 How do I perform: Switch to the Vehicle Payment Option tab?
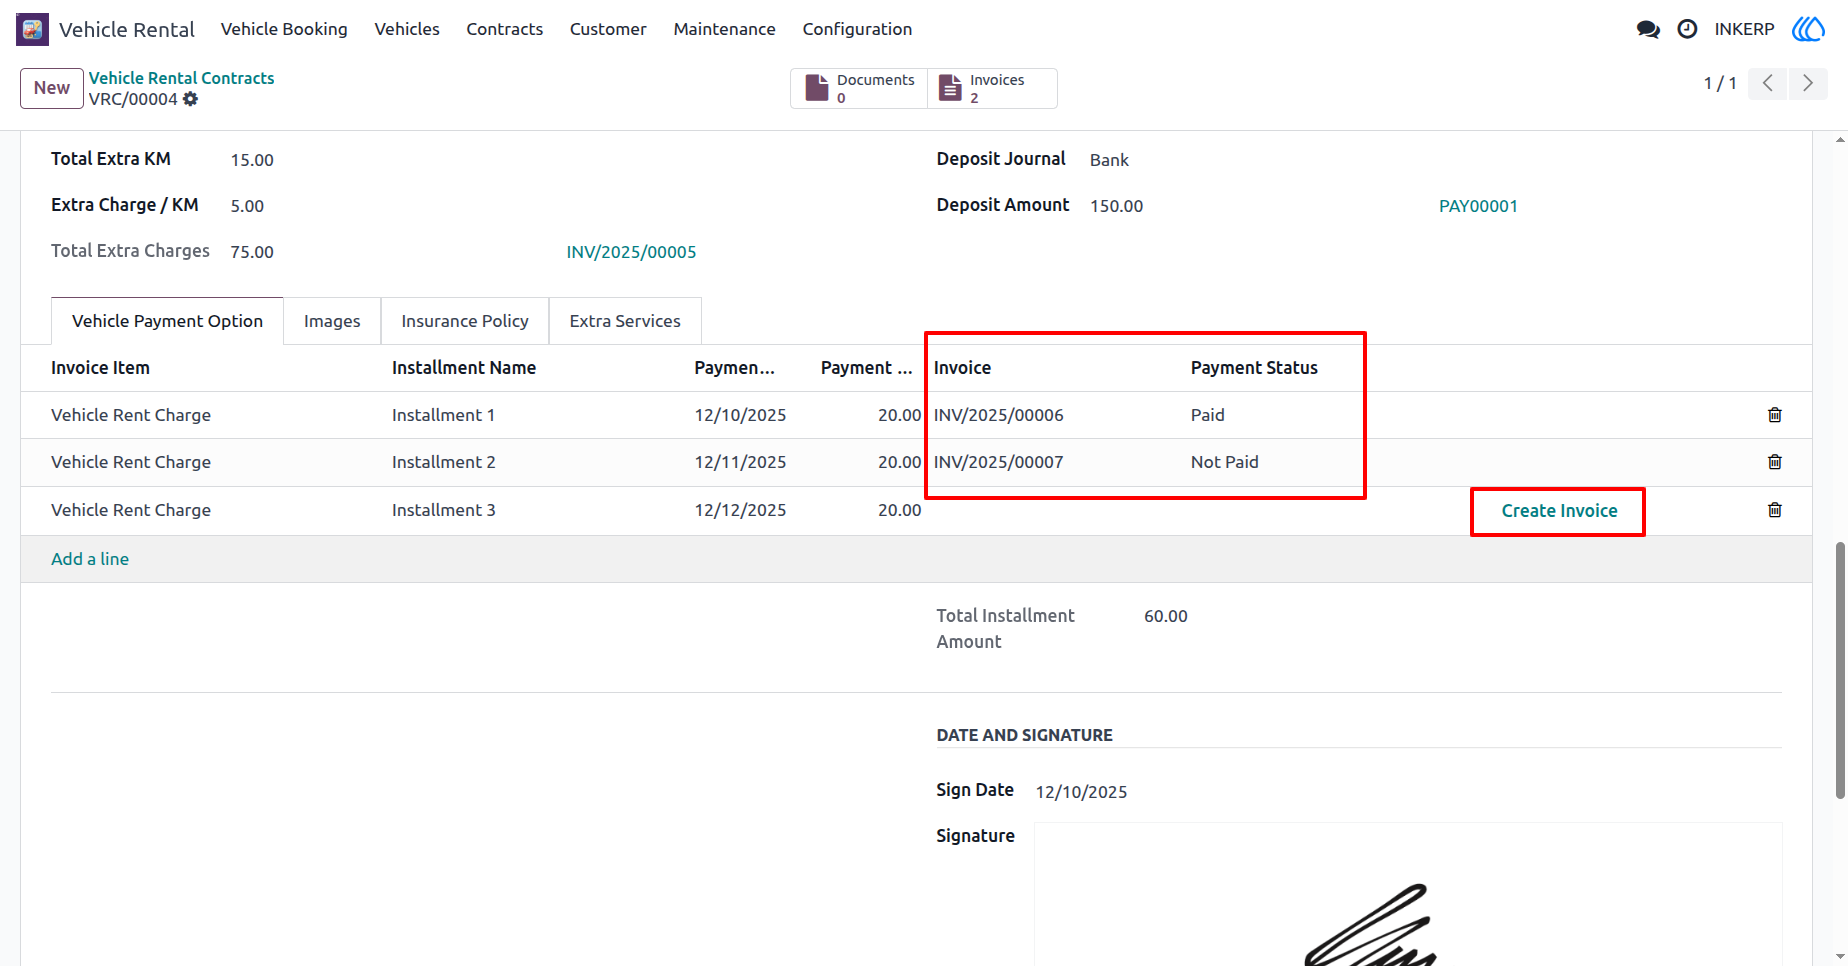tap(167, 321)
